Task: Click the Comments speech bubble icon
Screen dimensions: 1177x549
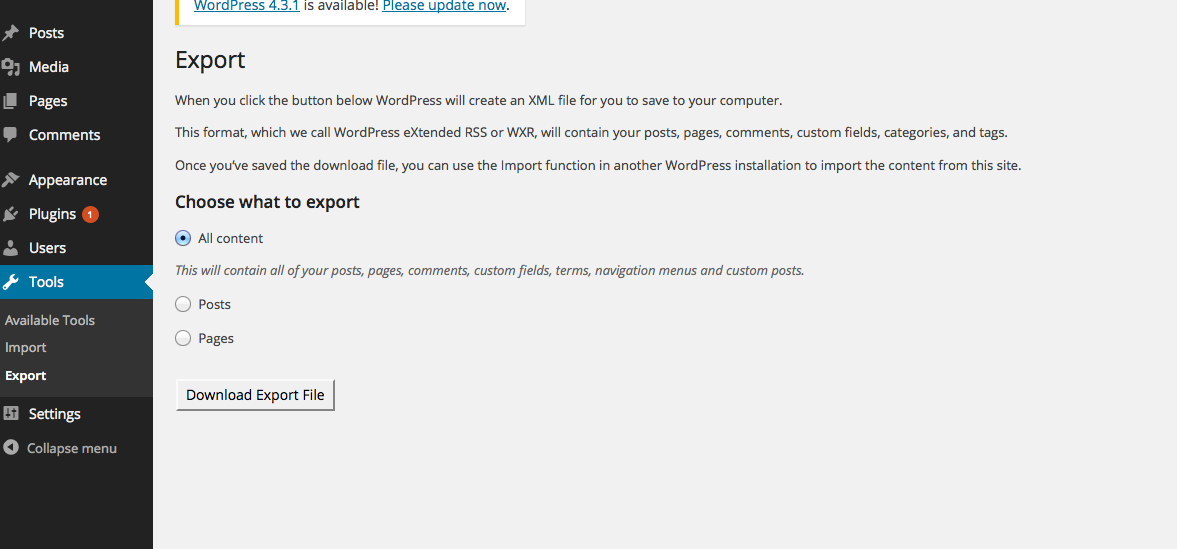Action: click(x=11, y=135)
